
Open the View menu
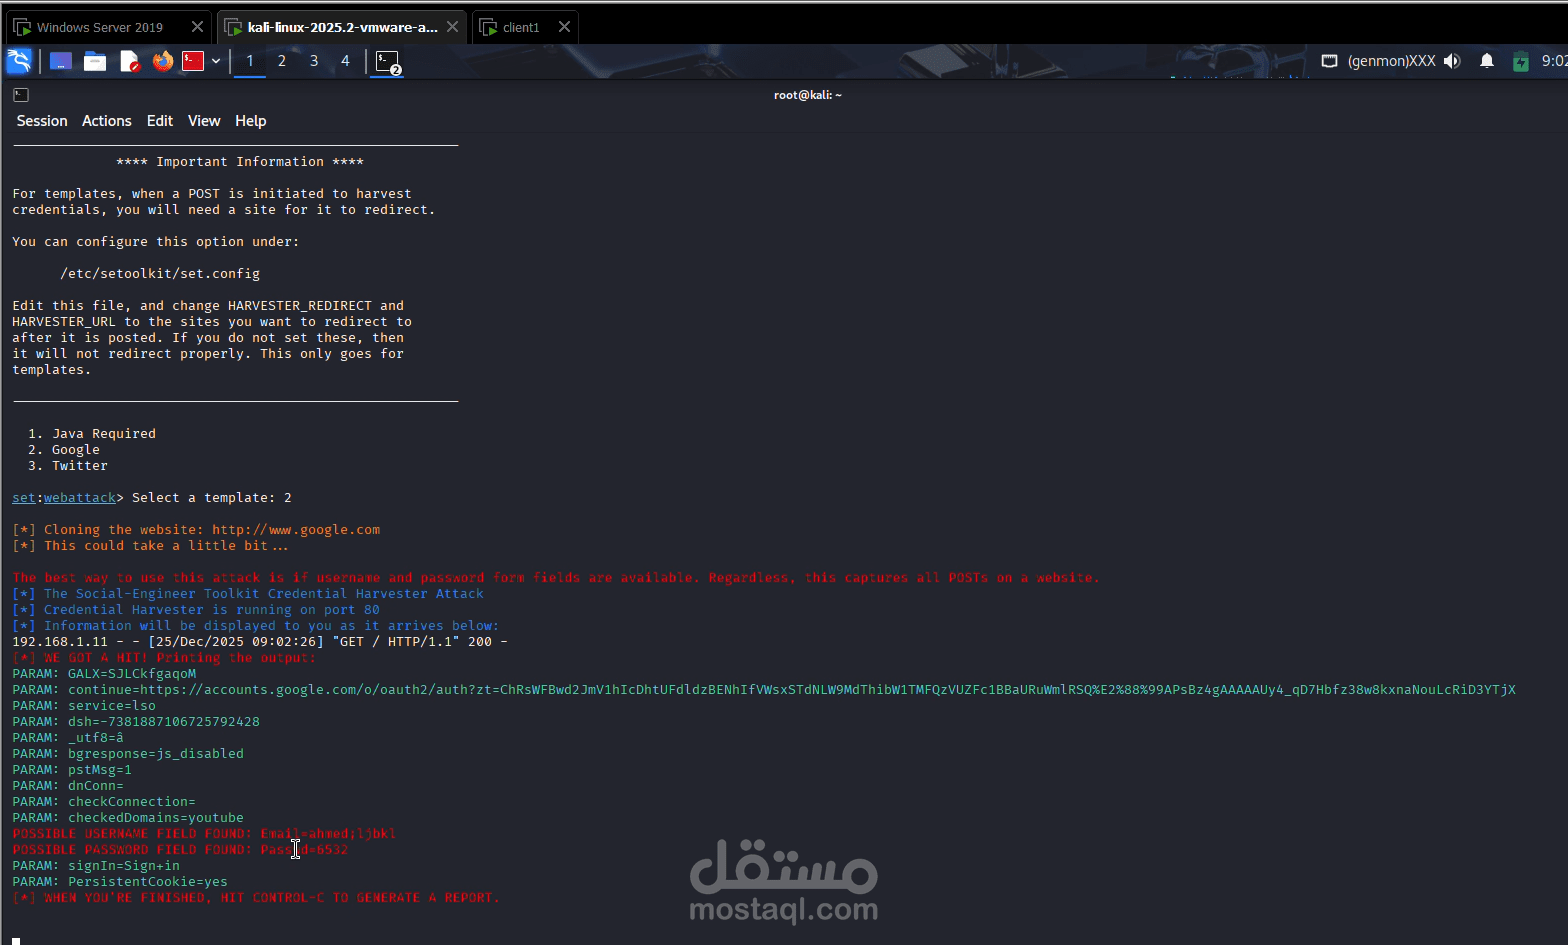(x=204, y=121)
